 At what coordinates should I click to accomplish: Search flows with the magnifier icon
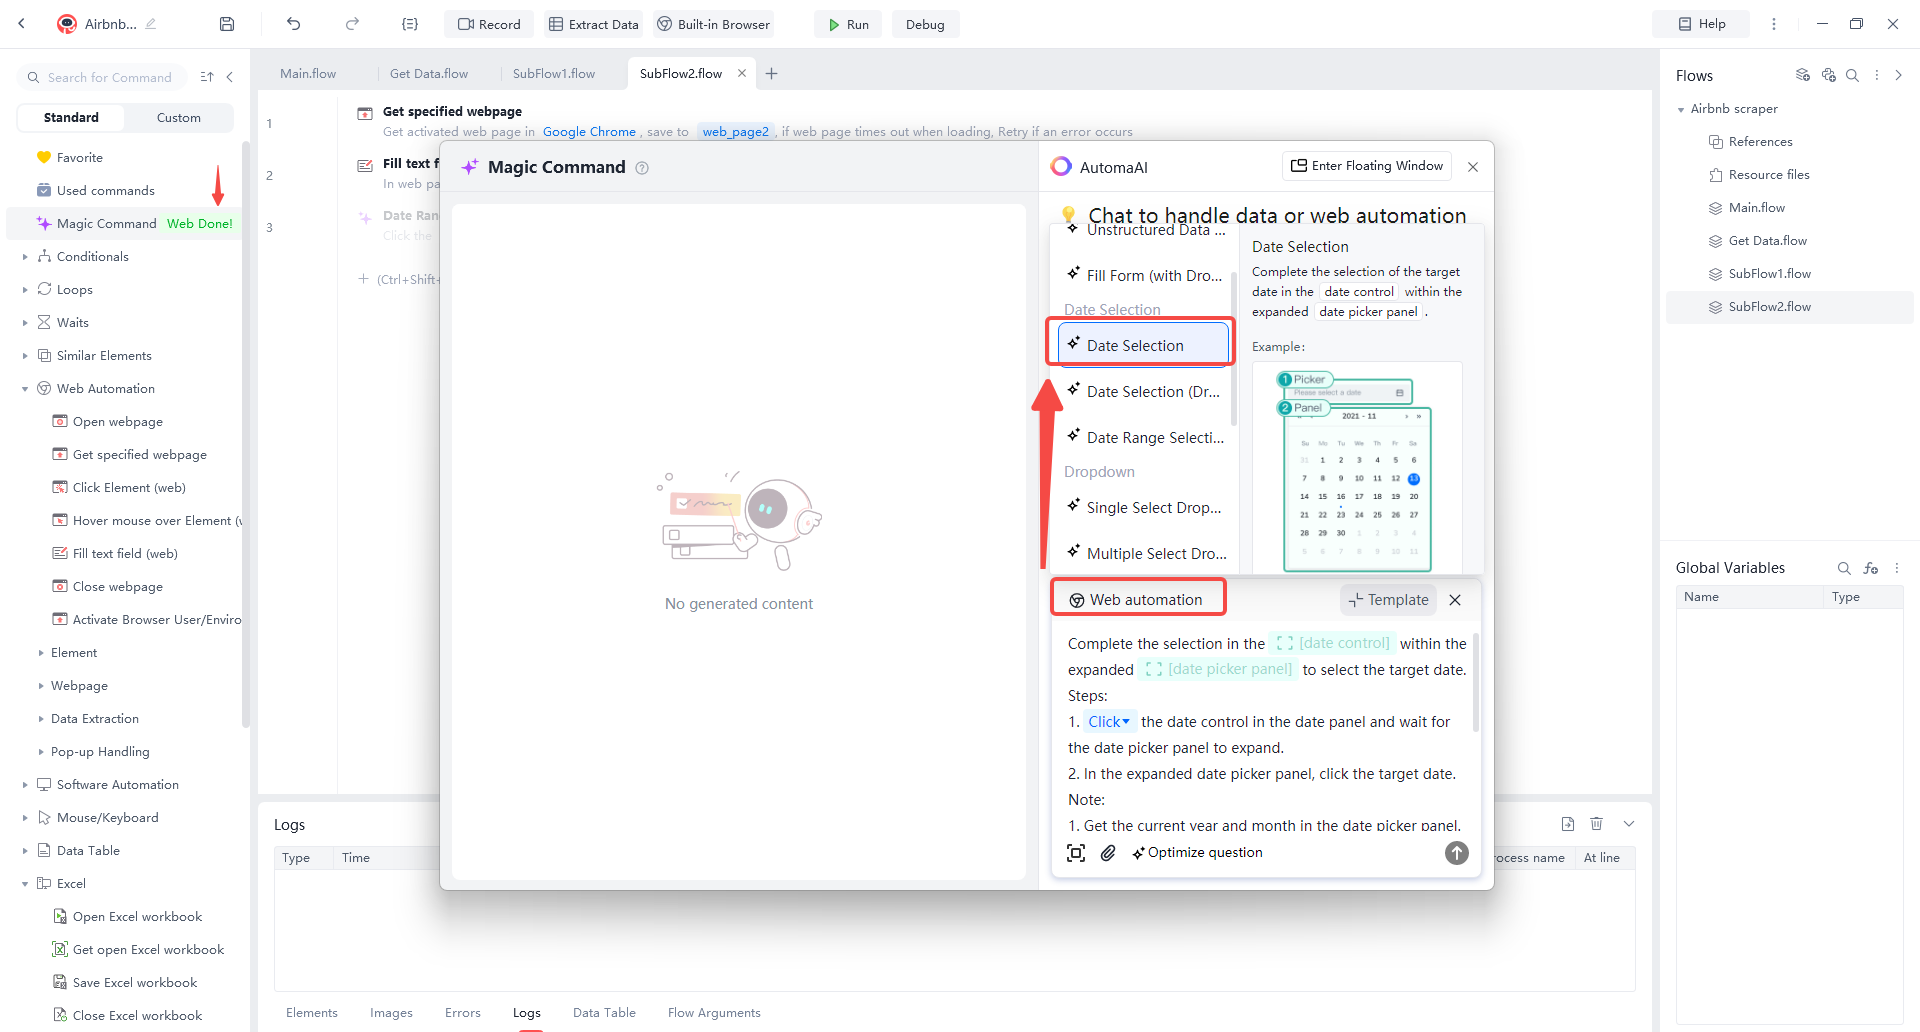tap(1853, 75)
